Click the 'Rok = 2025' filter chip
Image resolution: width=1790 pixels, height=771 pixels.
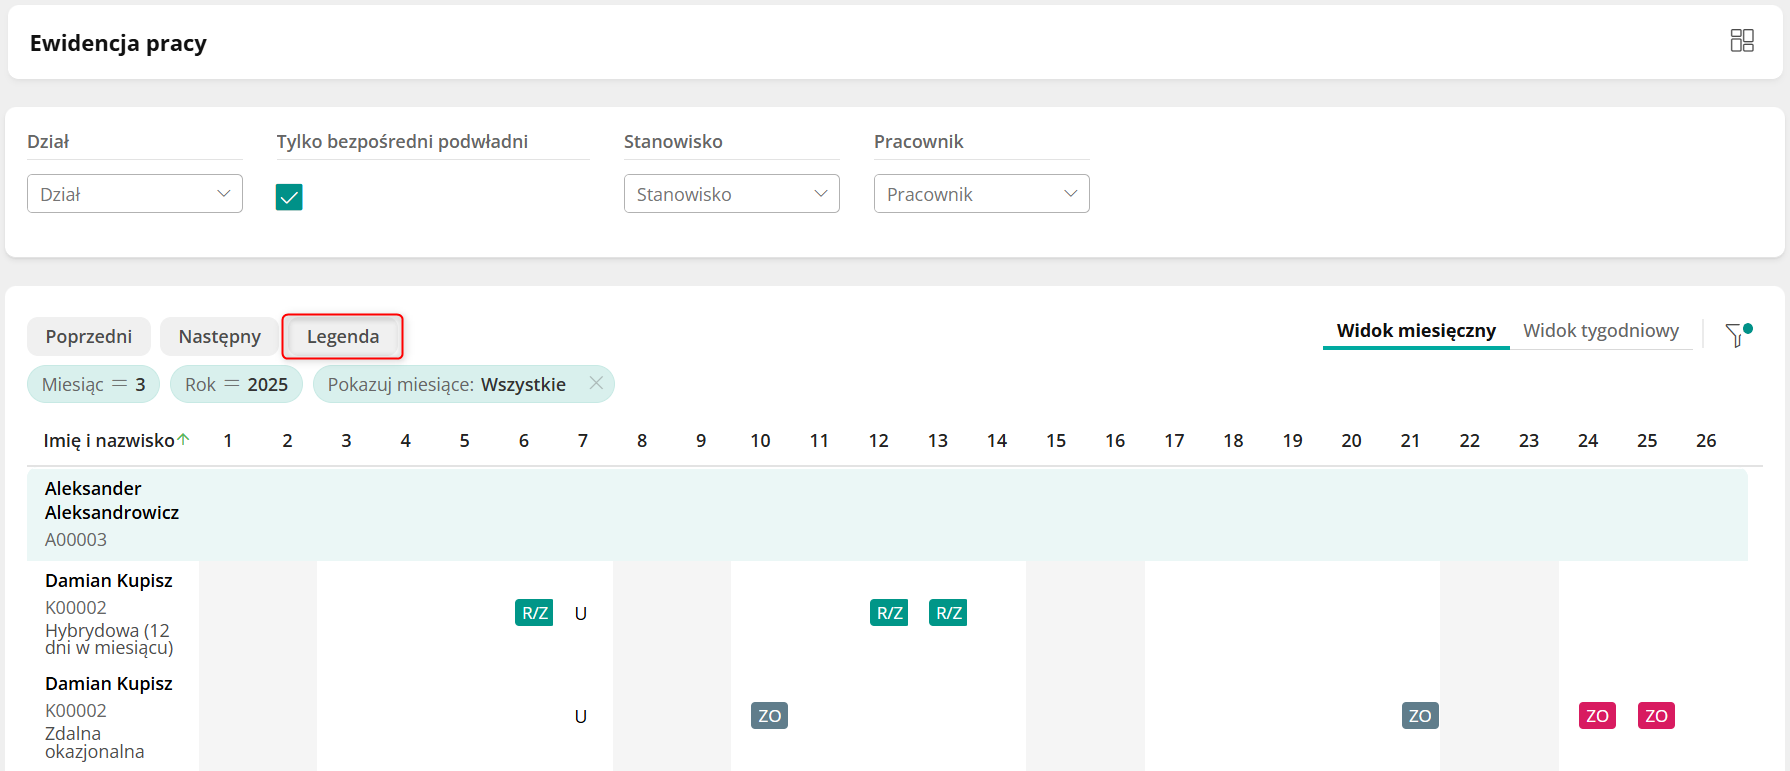point(236,385)
